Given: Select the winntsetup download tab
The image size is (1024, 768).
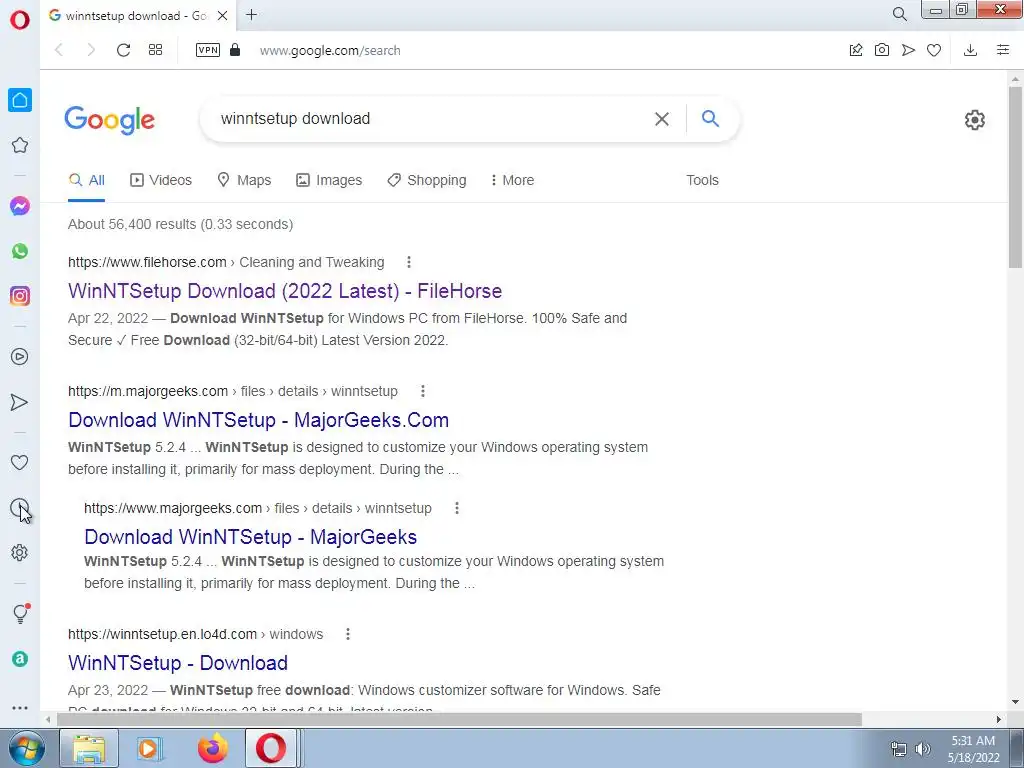Looking at the screenshot, I should tap(134, 16).
